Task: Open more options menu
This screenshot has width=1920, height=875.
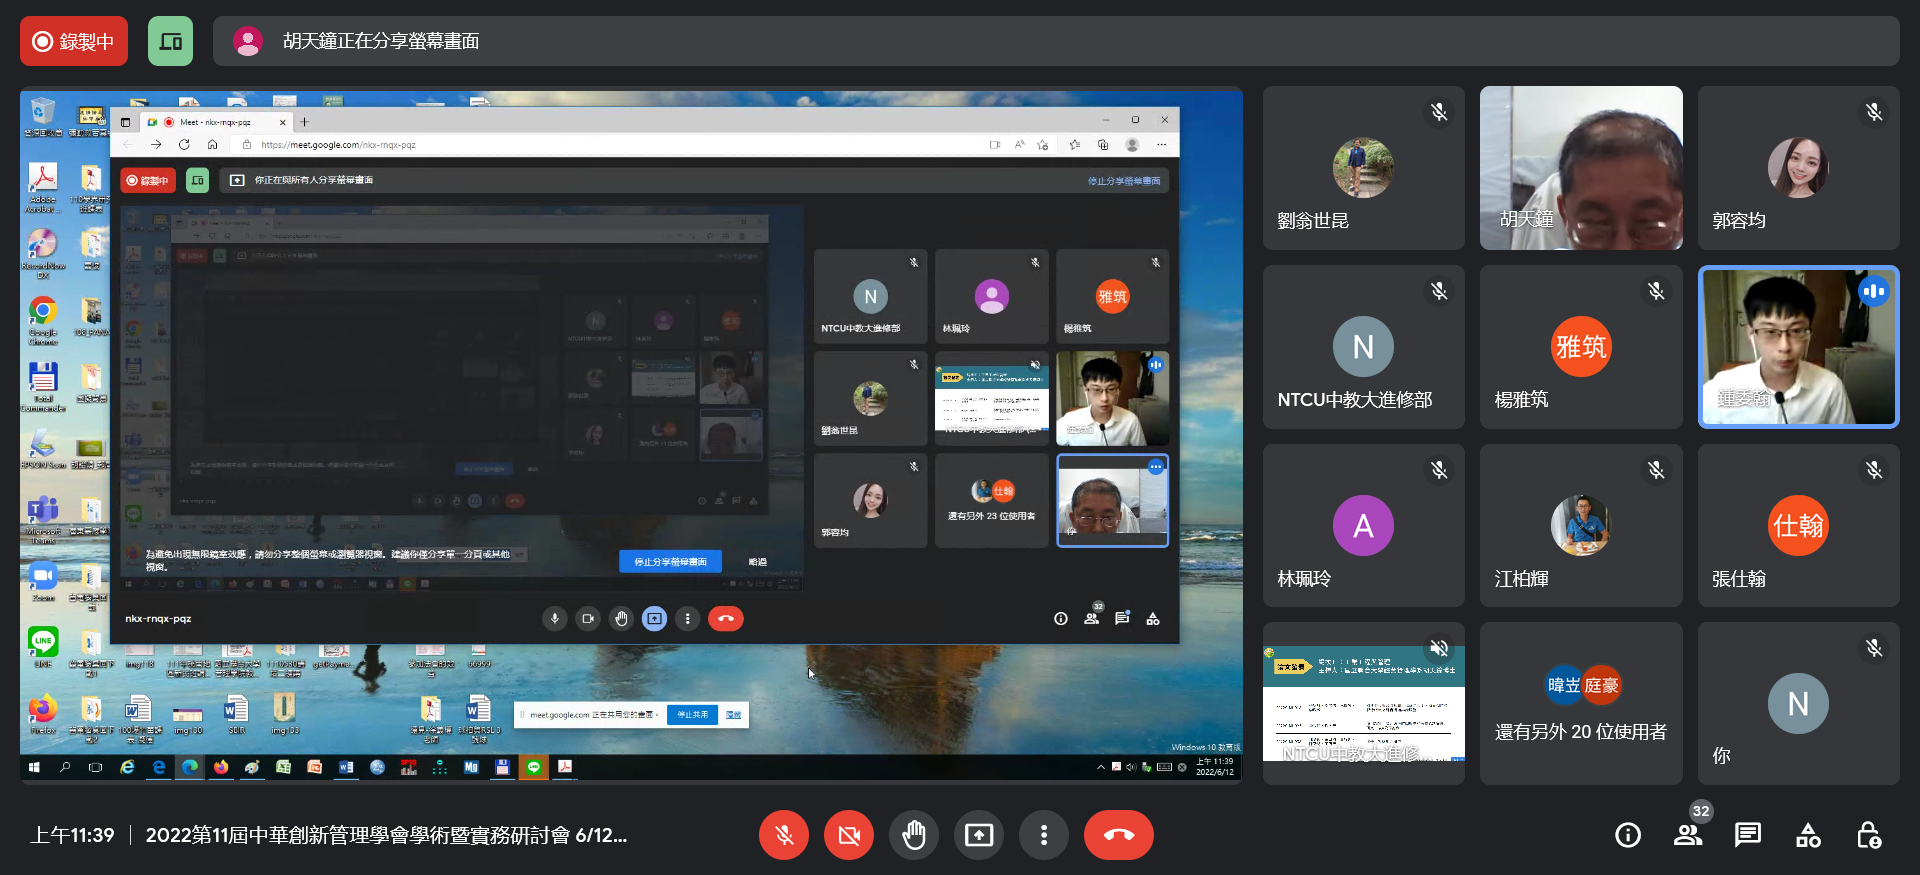Action: click(x=1044, y=835)
